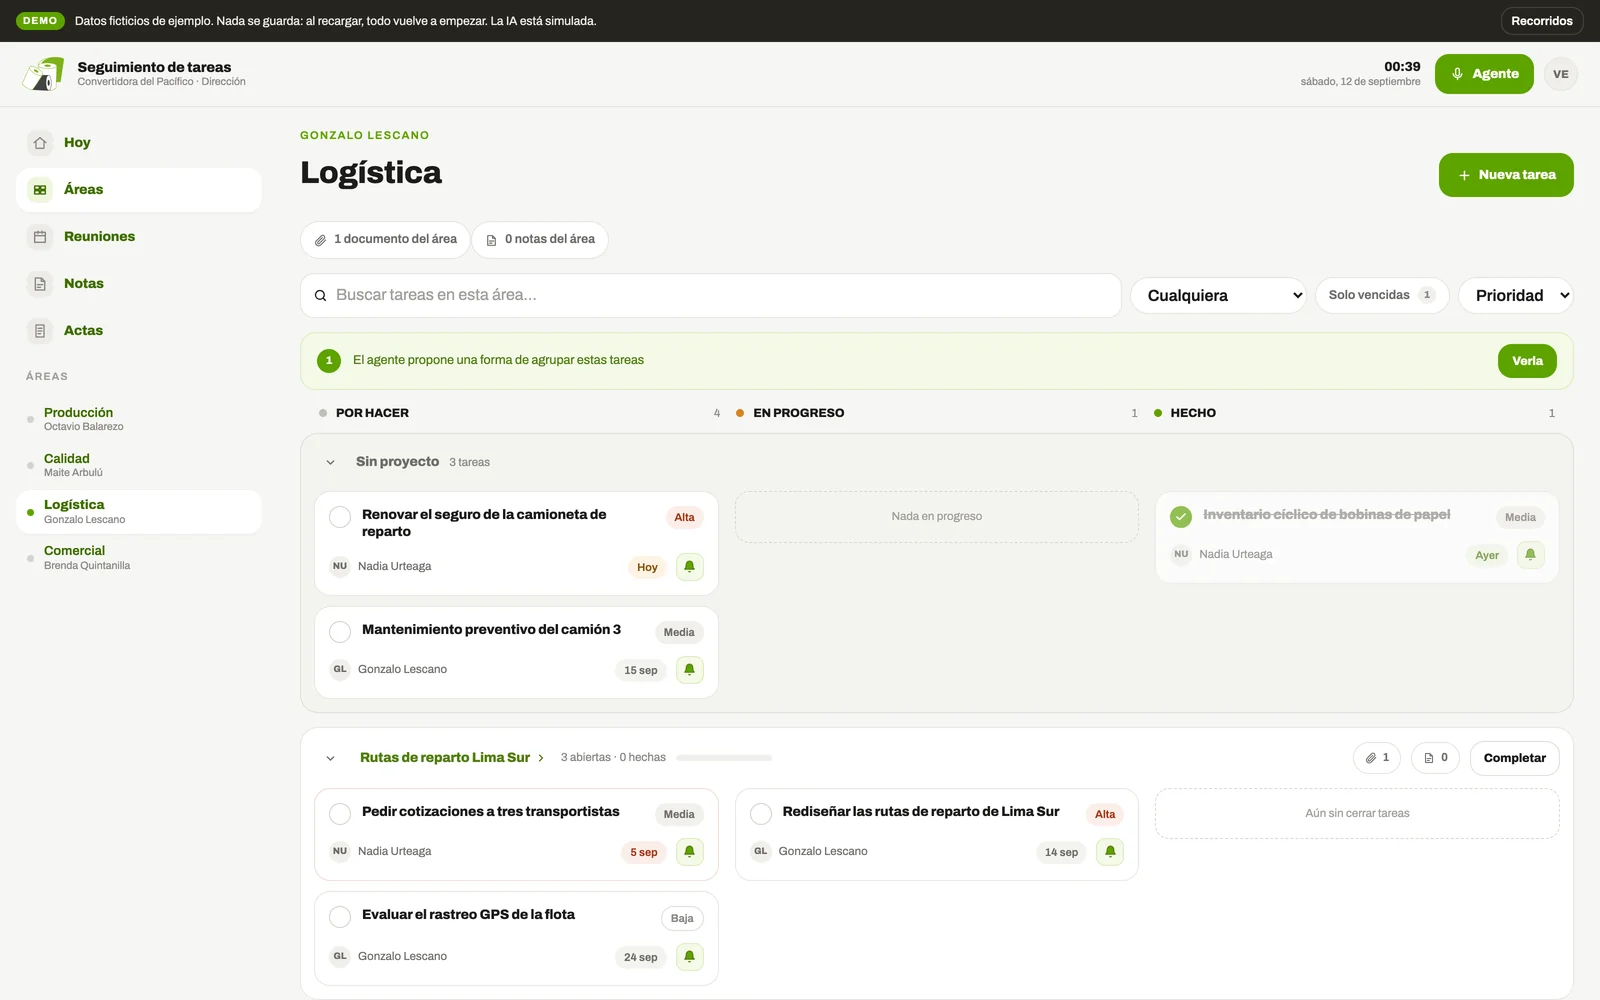Toggle the Solo vencidas filter
Image resolution: width=1600 pixels, height=1000 pixels.
pyautogui.click(x=1382, y=295)
